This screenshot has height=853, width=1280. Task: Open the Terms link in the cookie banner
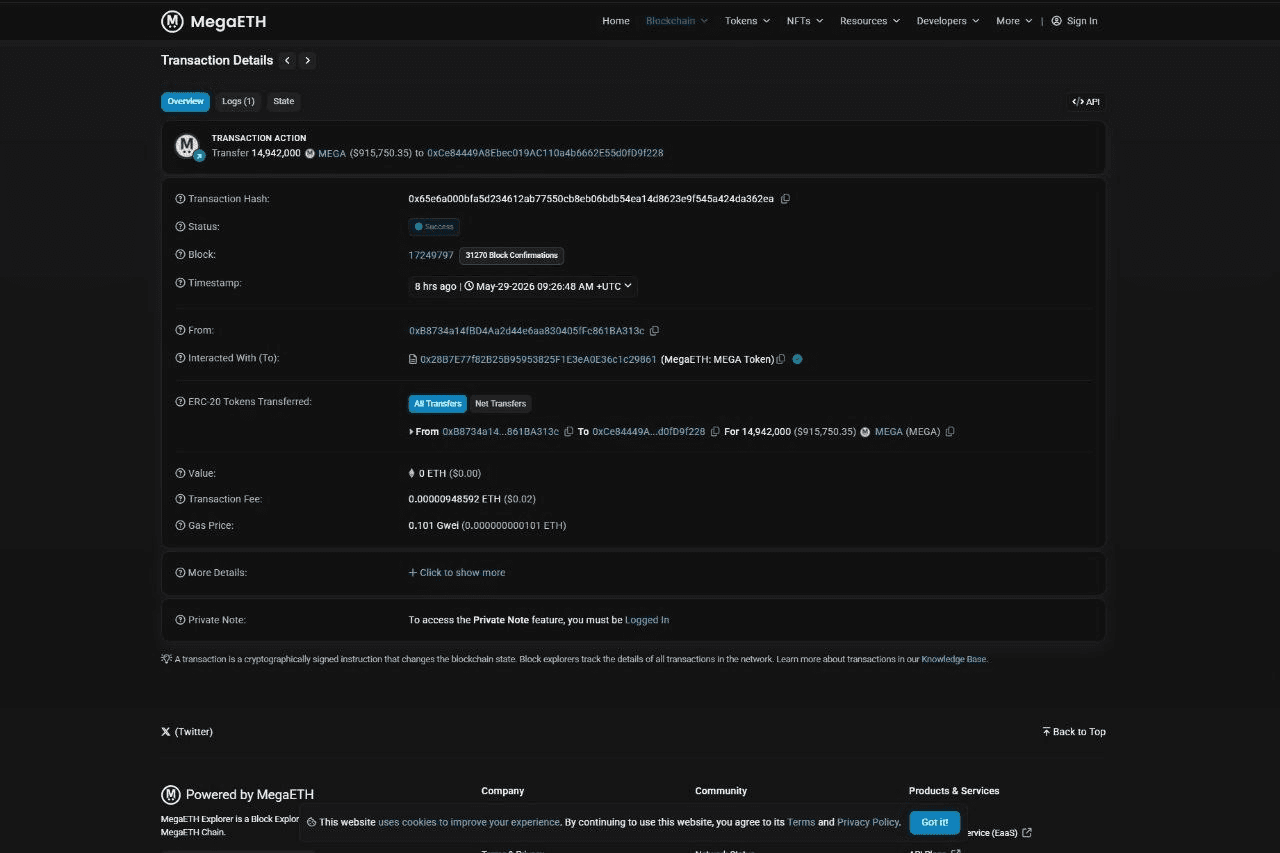pyautogui.click(x=801, y=822)
